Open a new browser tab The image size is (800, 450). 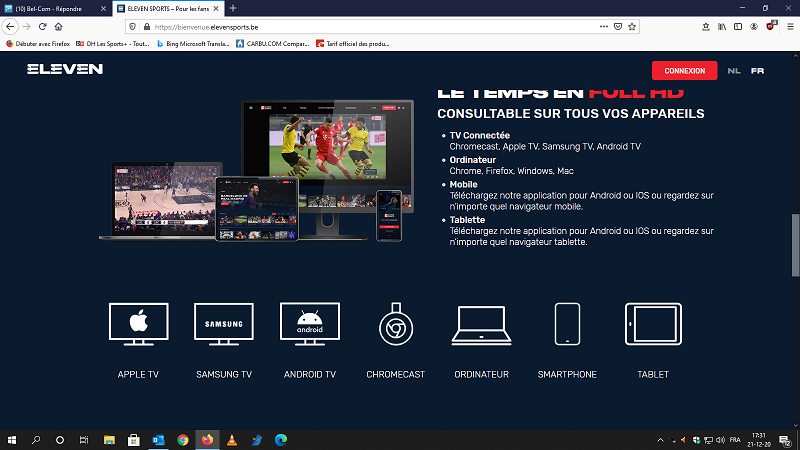(233, 8)
